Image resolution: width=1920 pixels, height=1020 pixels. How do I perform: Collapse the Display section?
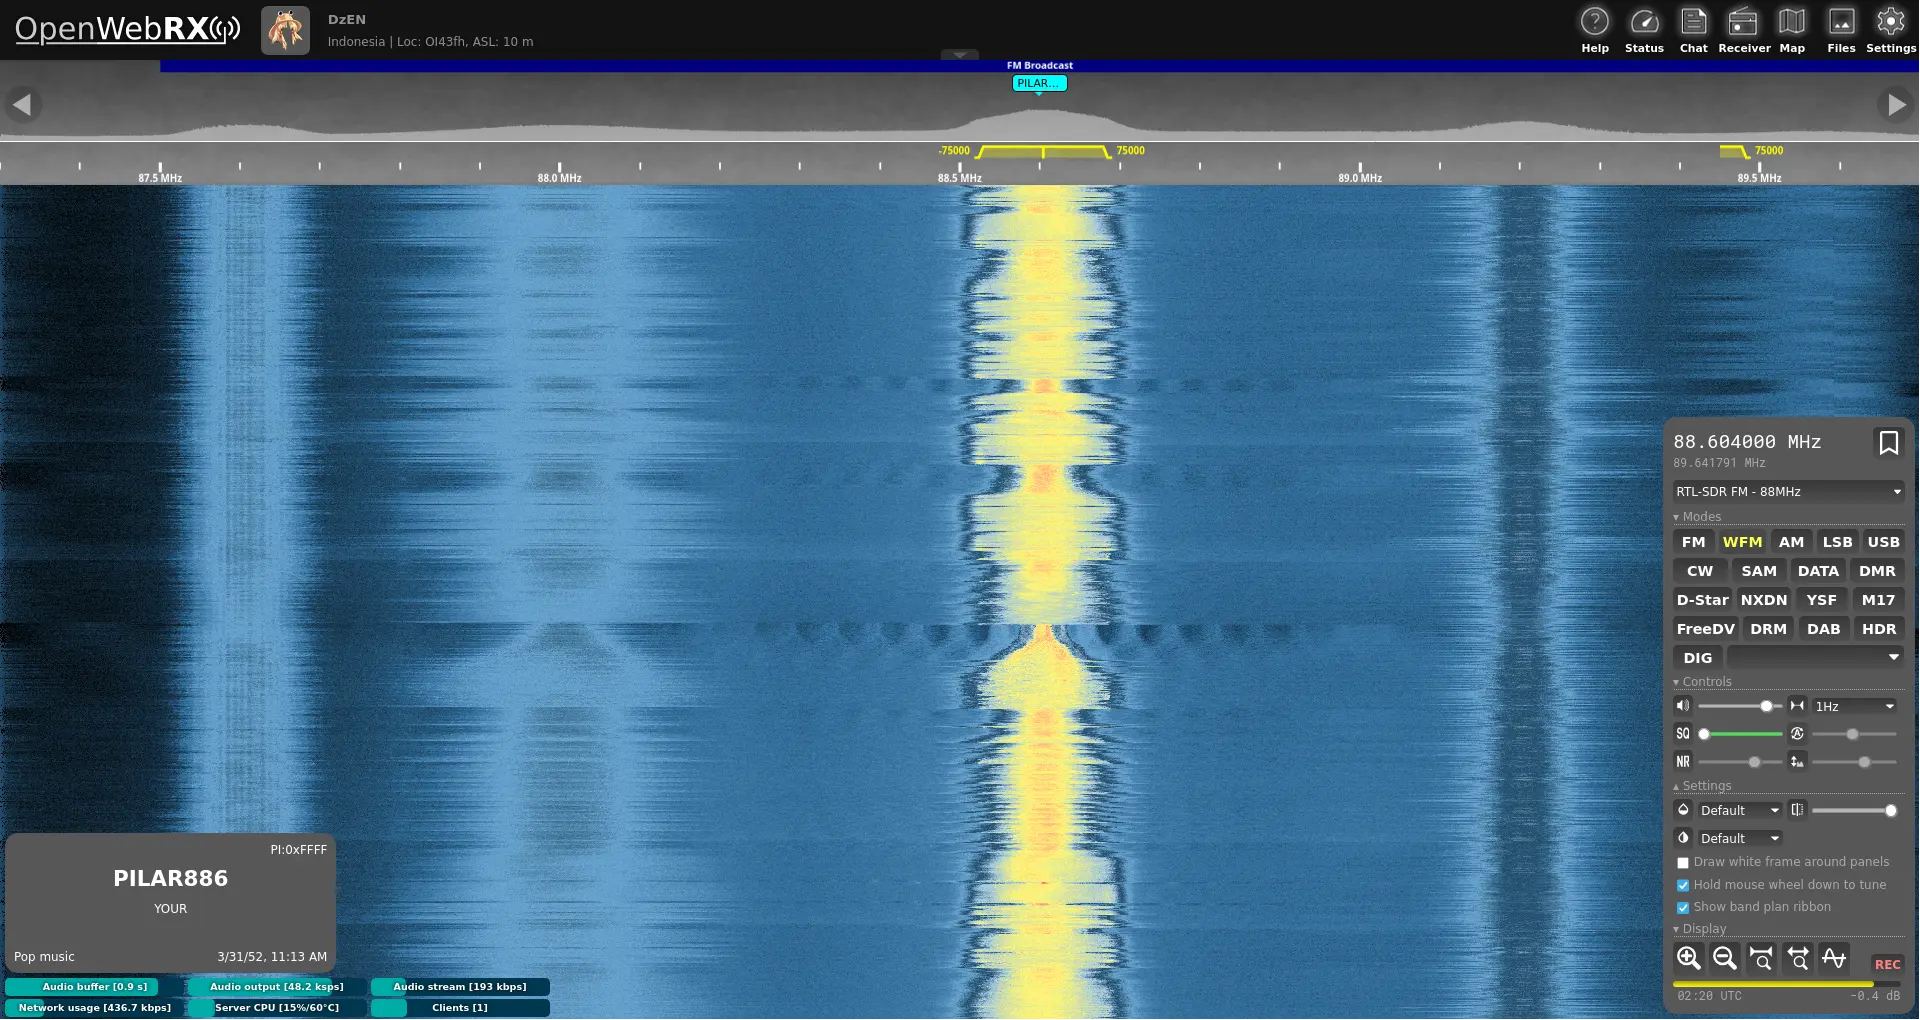[x=1699, y=929]
